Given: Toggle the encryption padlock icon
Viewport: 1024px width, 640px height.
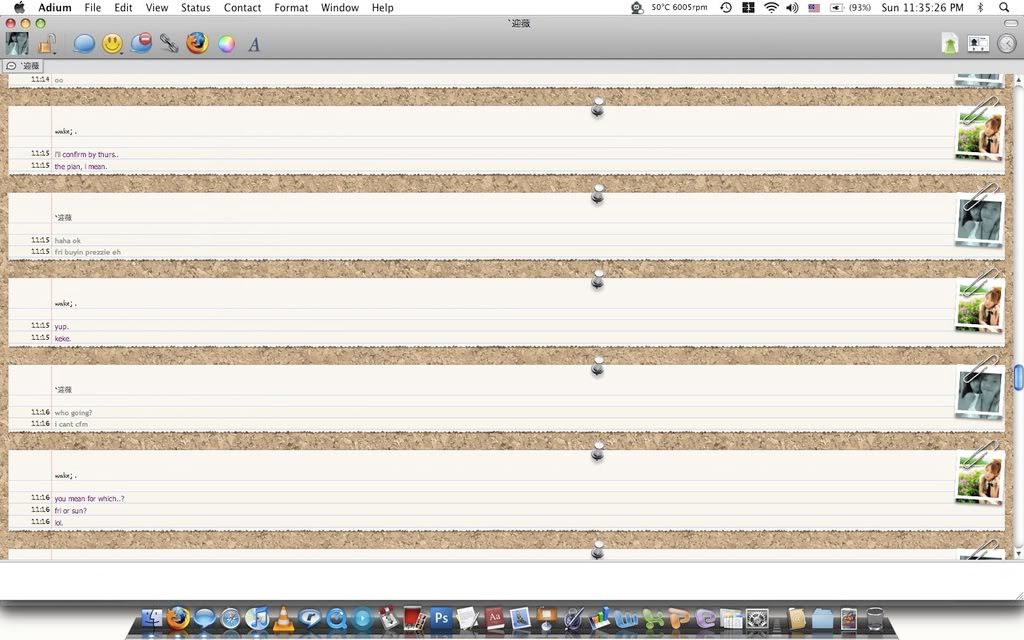Looking at the screenshot, I should click(46, 43).
